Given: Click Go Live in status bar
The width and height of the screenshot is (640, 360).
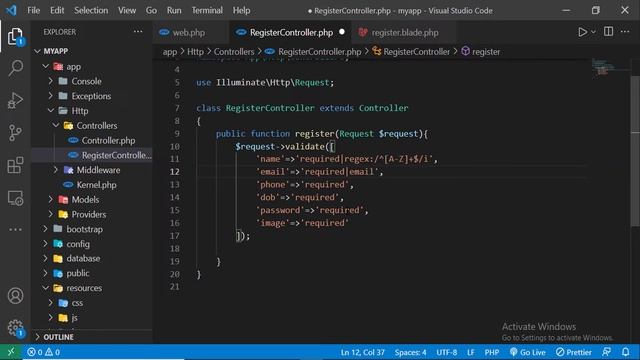Looking at the screenshot, I should [x=527, y=352].
